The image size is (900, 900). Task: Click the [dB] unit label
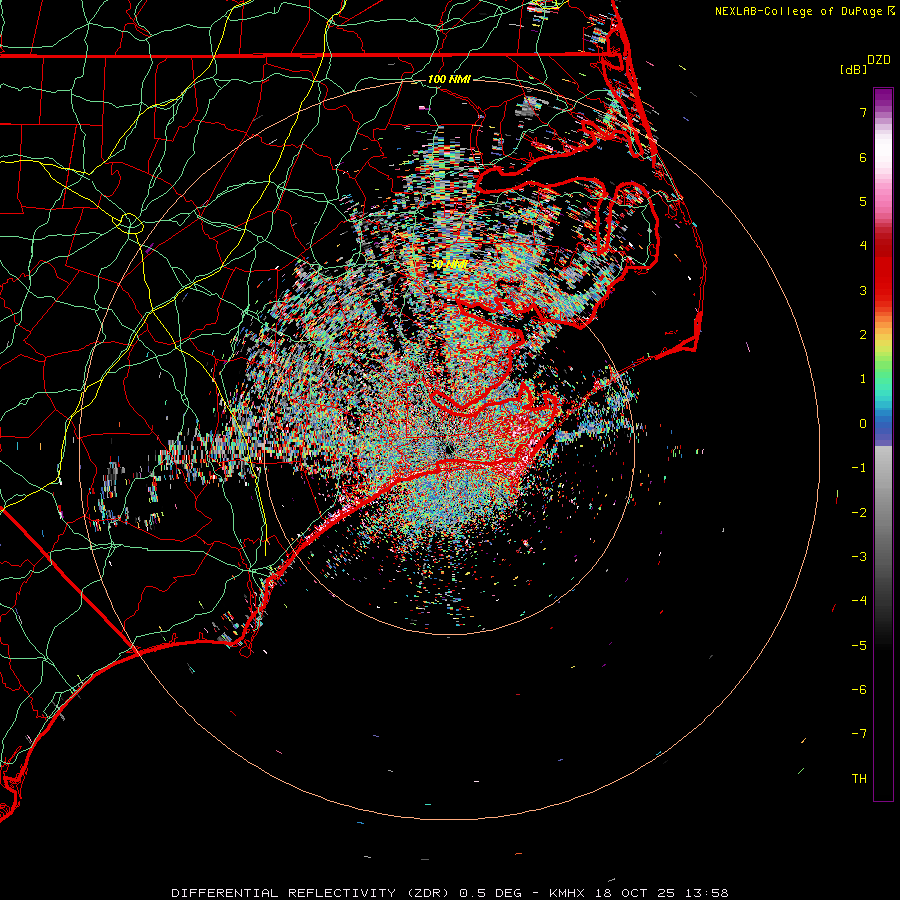(854, 69)
